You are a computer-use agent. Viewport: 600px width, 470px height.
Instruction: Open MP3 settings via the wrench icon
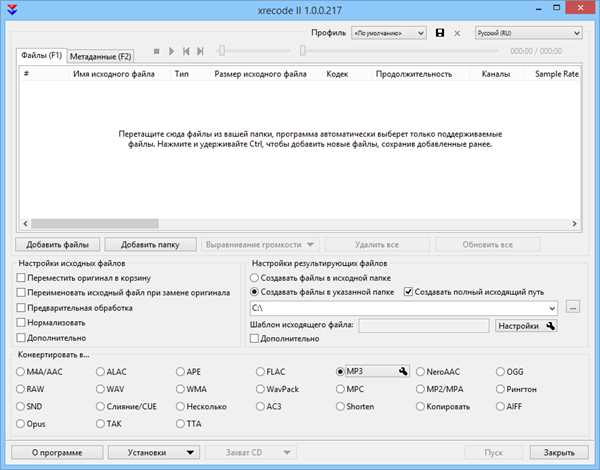[x=403, y=371]
